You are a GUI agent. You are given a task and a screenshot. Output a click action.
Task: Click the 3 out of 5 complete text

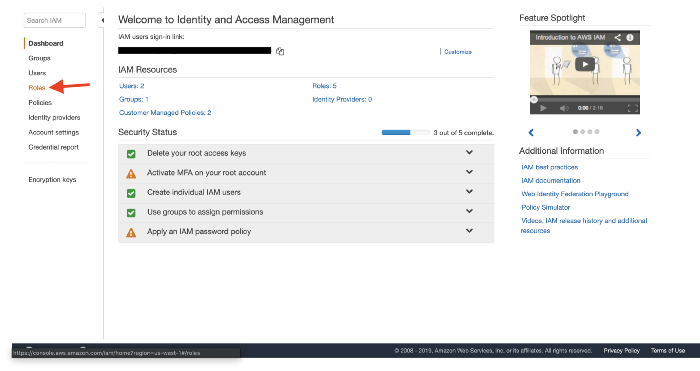pos(463,133)
